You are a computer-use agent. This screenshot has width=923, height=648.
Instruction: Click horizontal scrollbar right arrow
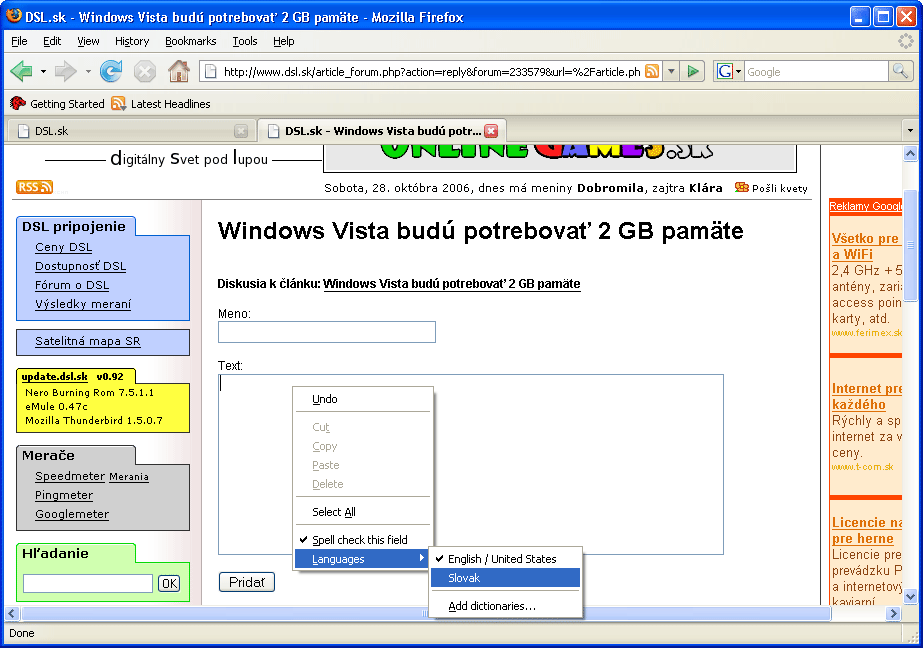[894, 613]
